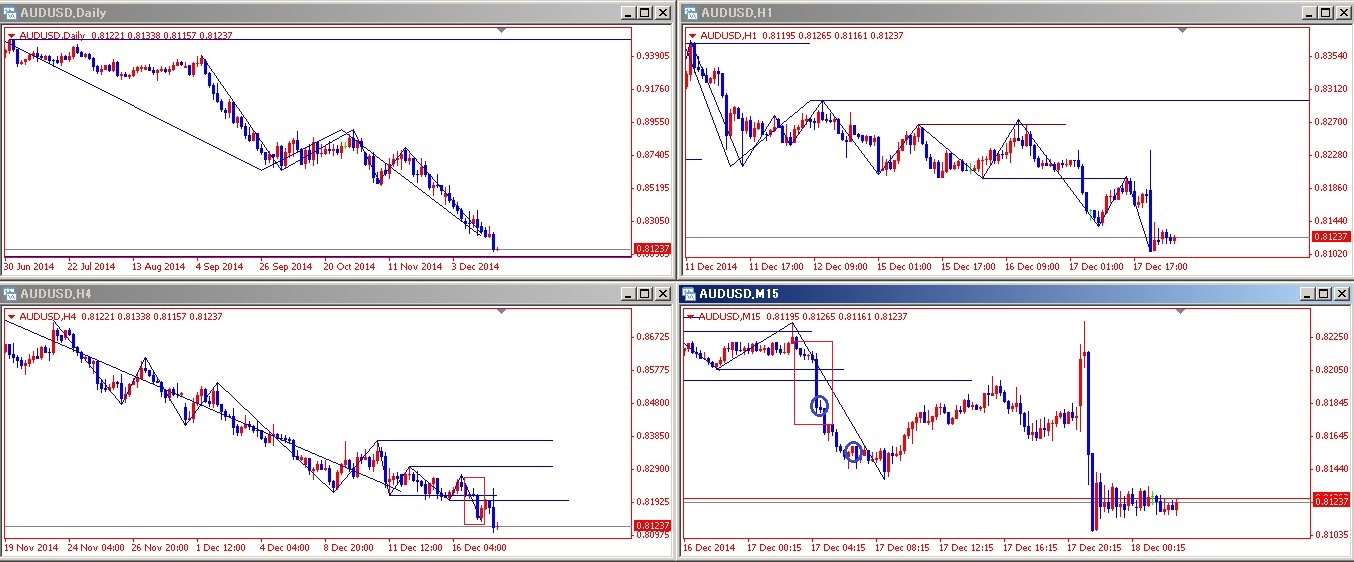Click the AUDUSD,H4 window chart icon
This screenshot has height=562, width=1354.
(11, 294)
